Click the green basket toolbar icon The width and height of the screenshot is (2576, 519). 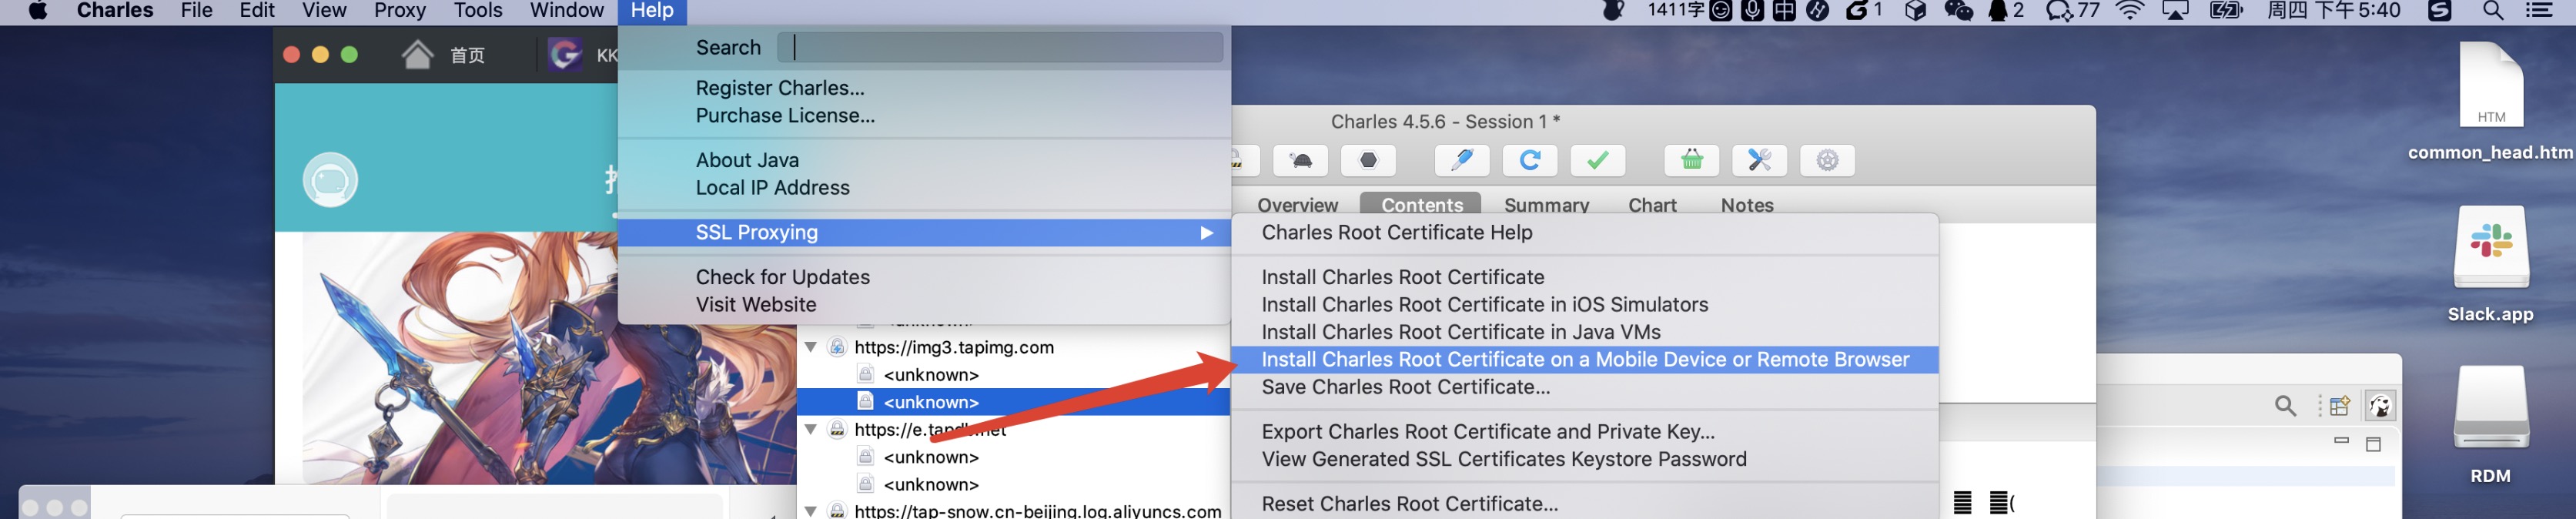[x=1692, y=160]
